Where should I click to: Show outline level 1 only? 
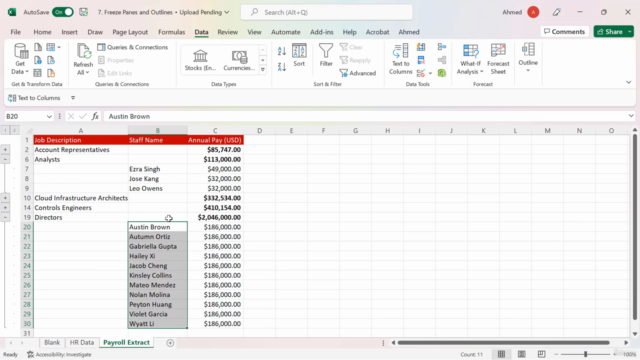pos(5,130)
